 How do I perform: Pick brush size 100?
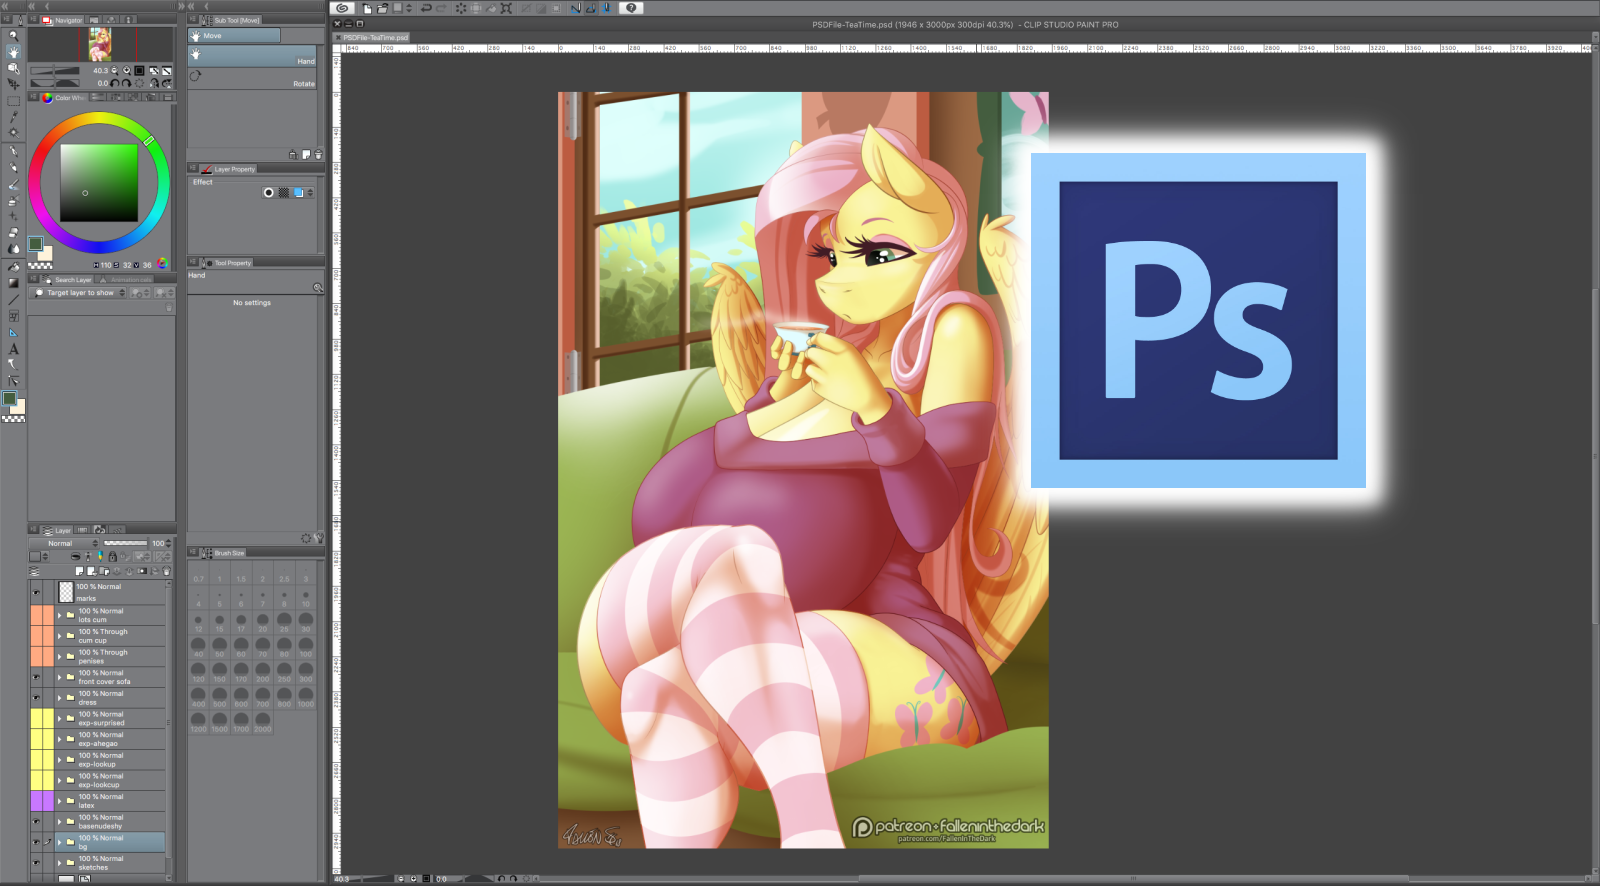(x=306, y=647)
